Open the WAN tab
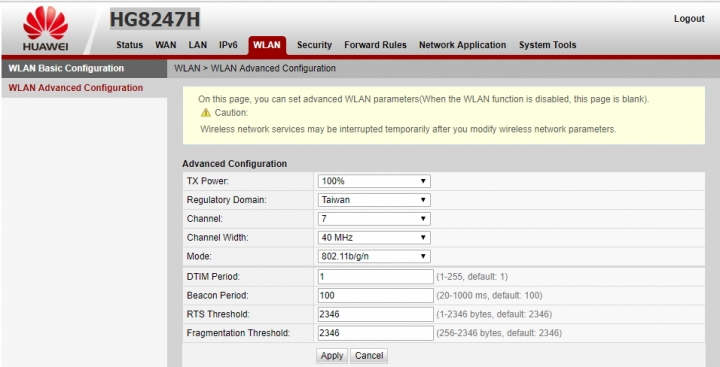The width and height of the screenshot is (720, 367). pyautogui.click(x=166, y=45)
